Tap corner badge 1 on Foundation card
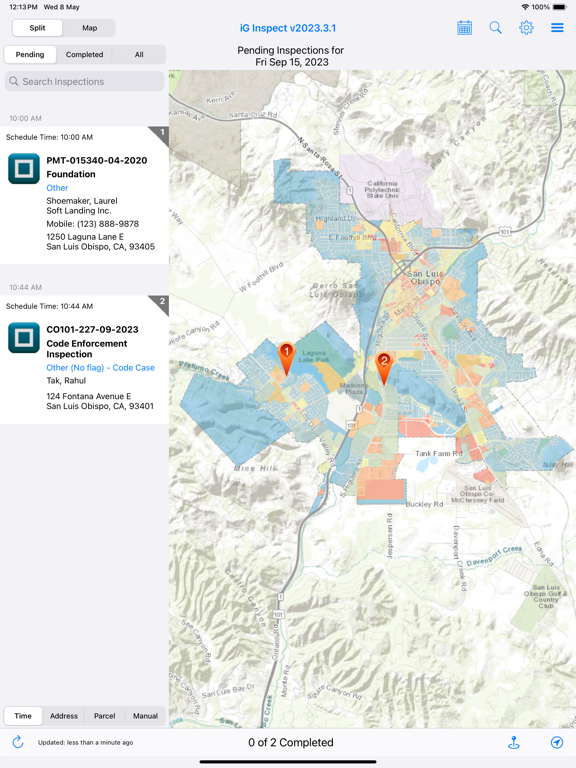 [x=160, y=135]
